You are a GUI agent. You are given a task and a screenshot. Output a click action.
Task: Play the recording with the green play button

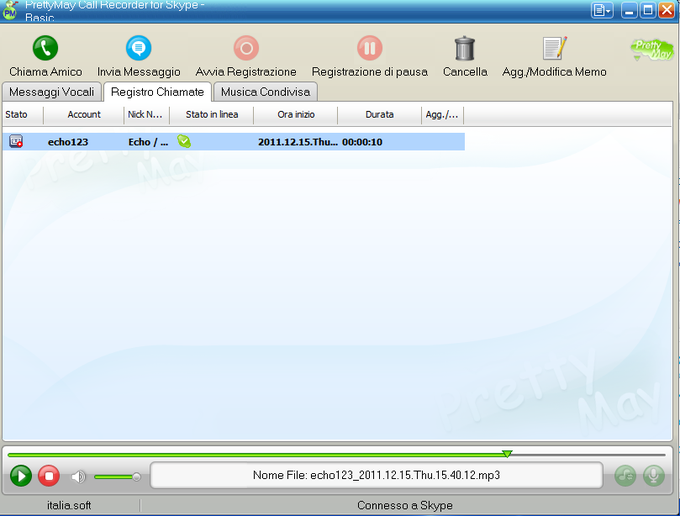21,476
